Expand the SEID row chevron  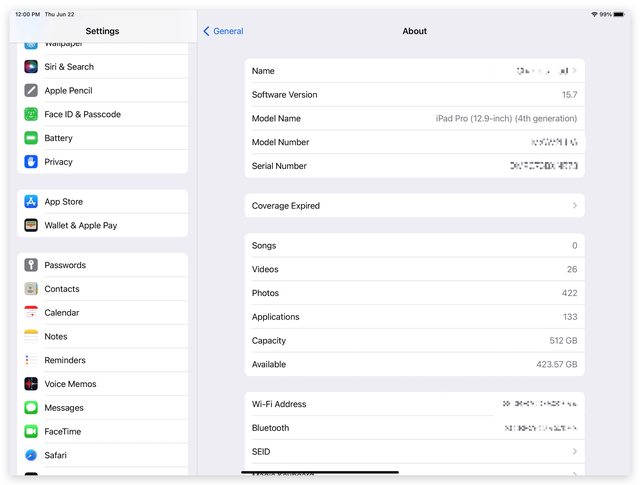(x=575, y=452)
